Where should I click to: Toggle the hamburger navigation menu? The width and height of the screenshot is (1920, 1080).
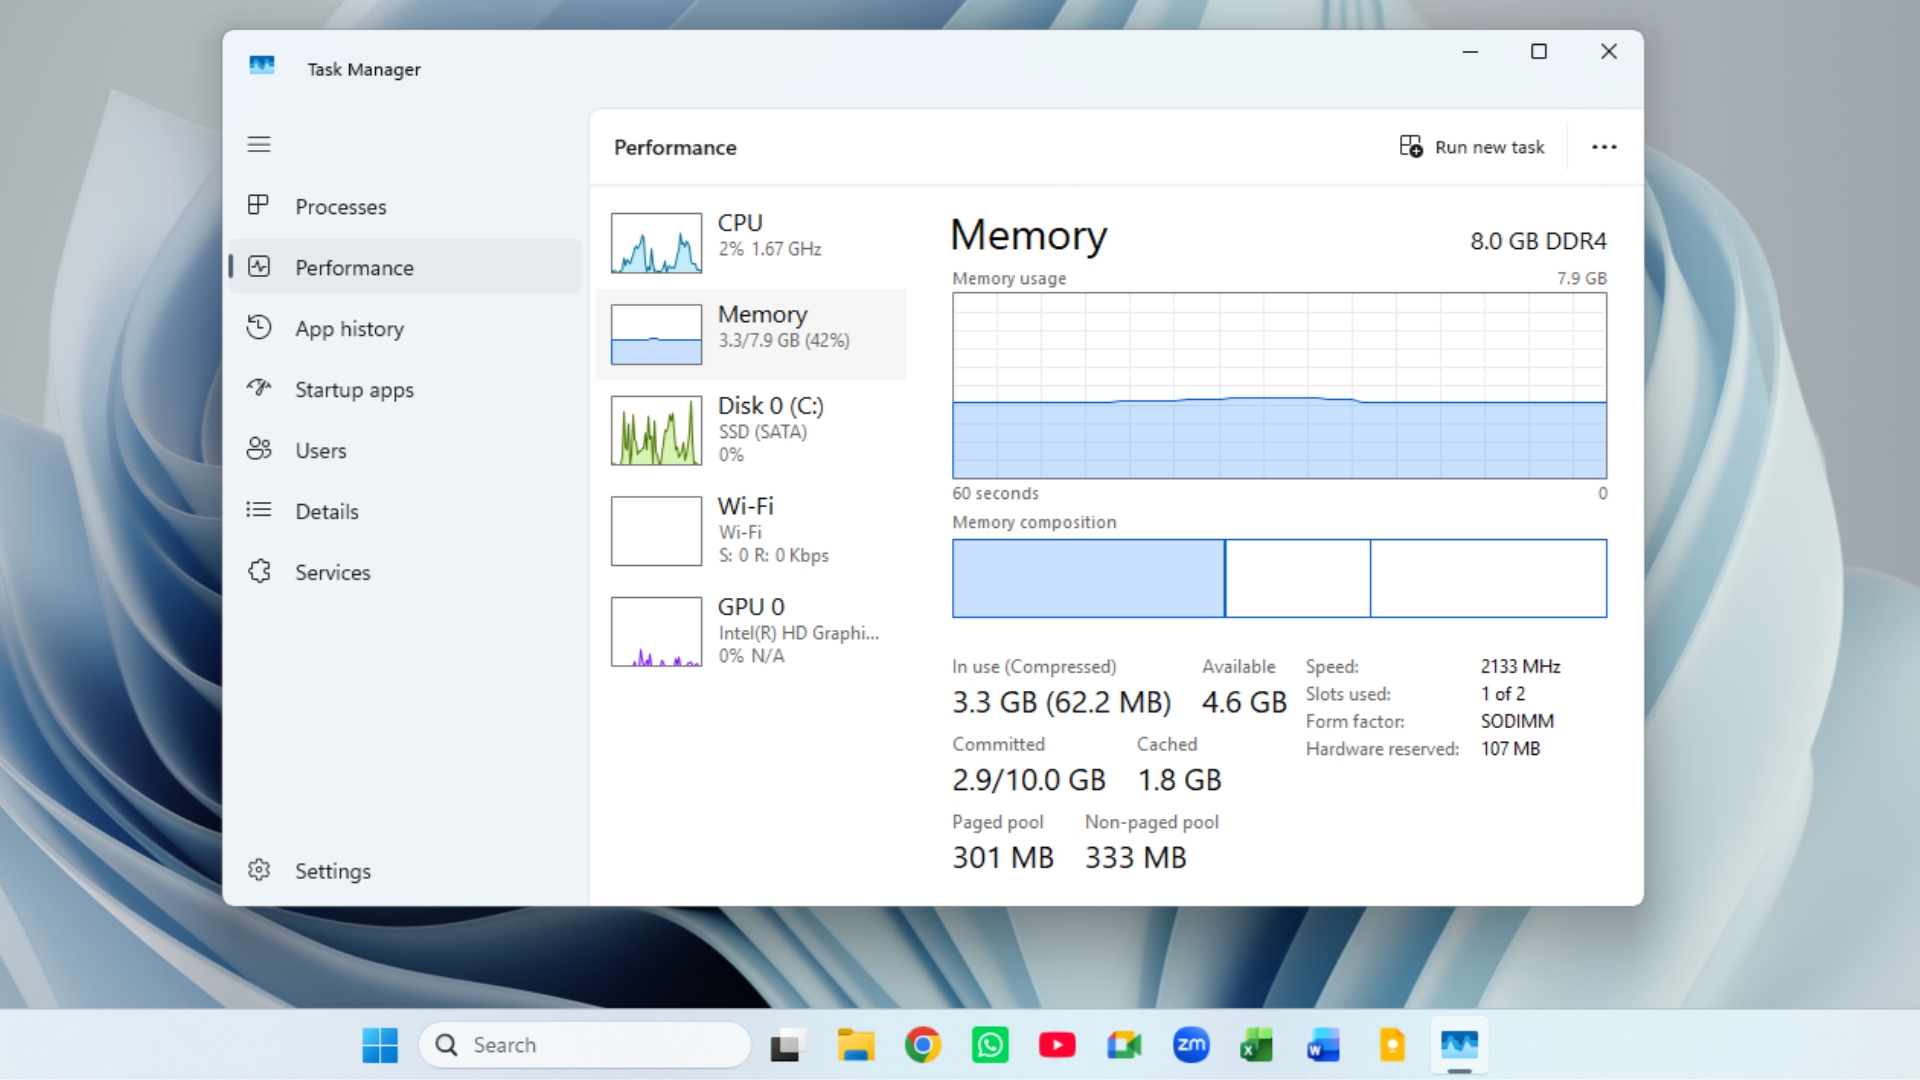tap(259, 144)
